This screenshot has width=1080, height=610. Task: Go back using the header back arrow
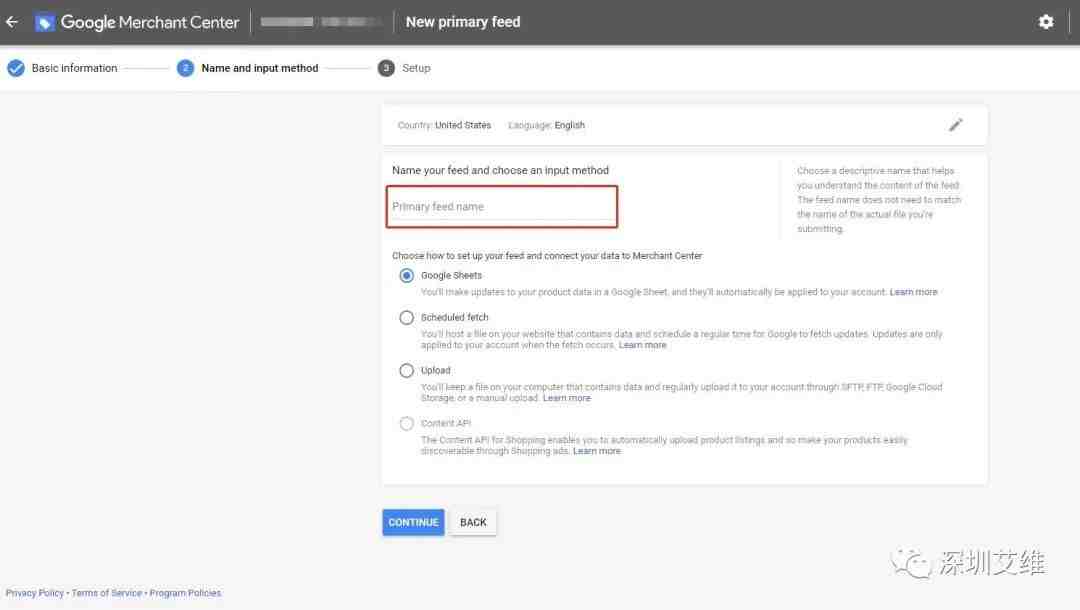12,22
